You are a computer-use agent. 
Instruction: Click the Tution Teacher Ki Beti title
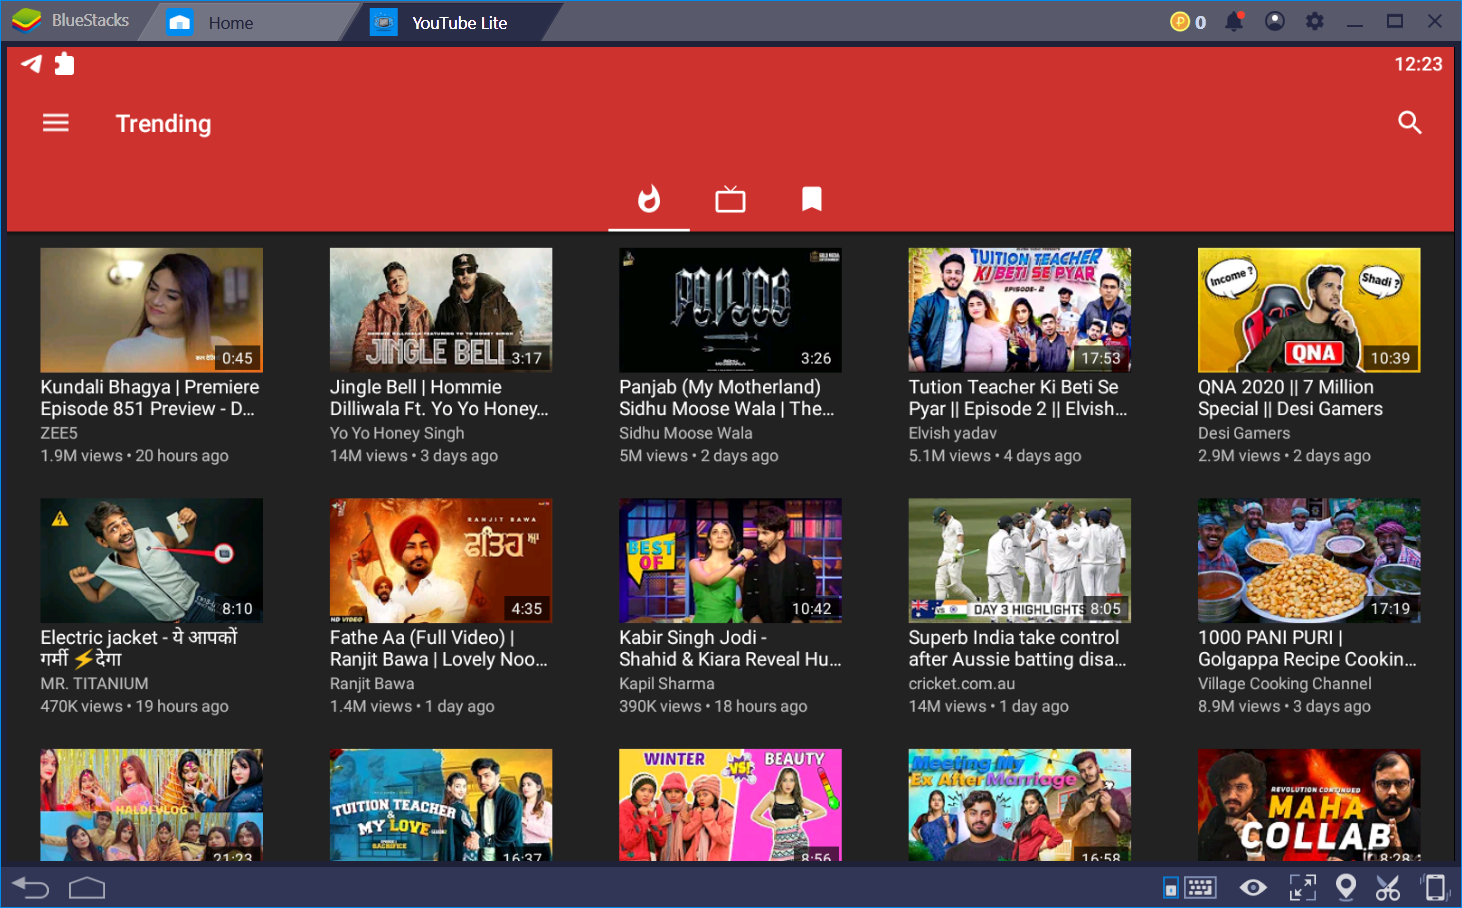pos(1018,398)
